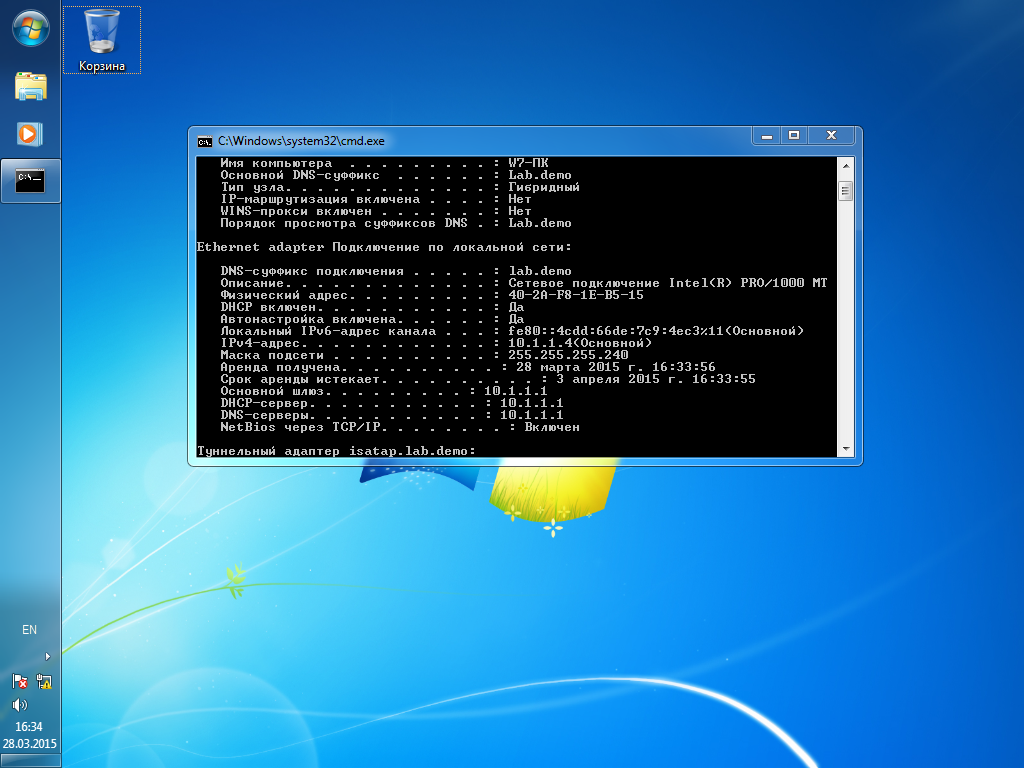Click the Ethernet adapter heading line
The height and width of the screenshot is (768, 1024).
pos(384,247)
